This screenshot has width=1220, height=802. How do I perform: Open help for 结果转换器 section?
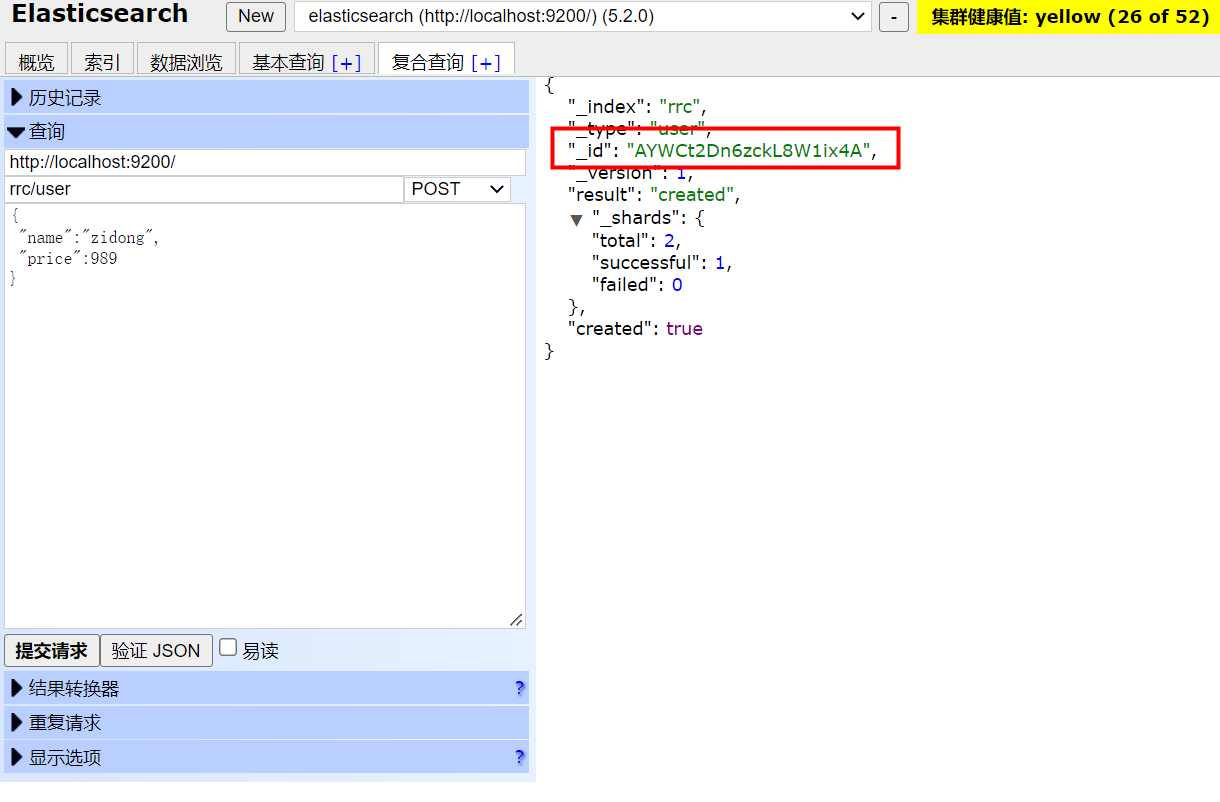click(519, 688)
